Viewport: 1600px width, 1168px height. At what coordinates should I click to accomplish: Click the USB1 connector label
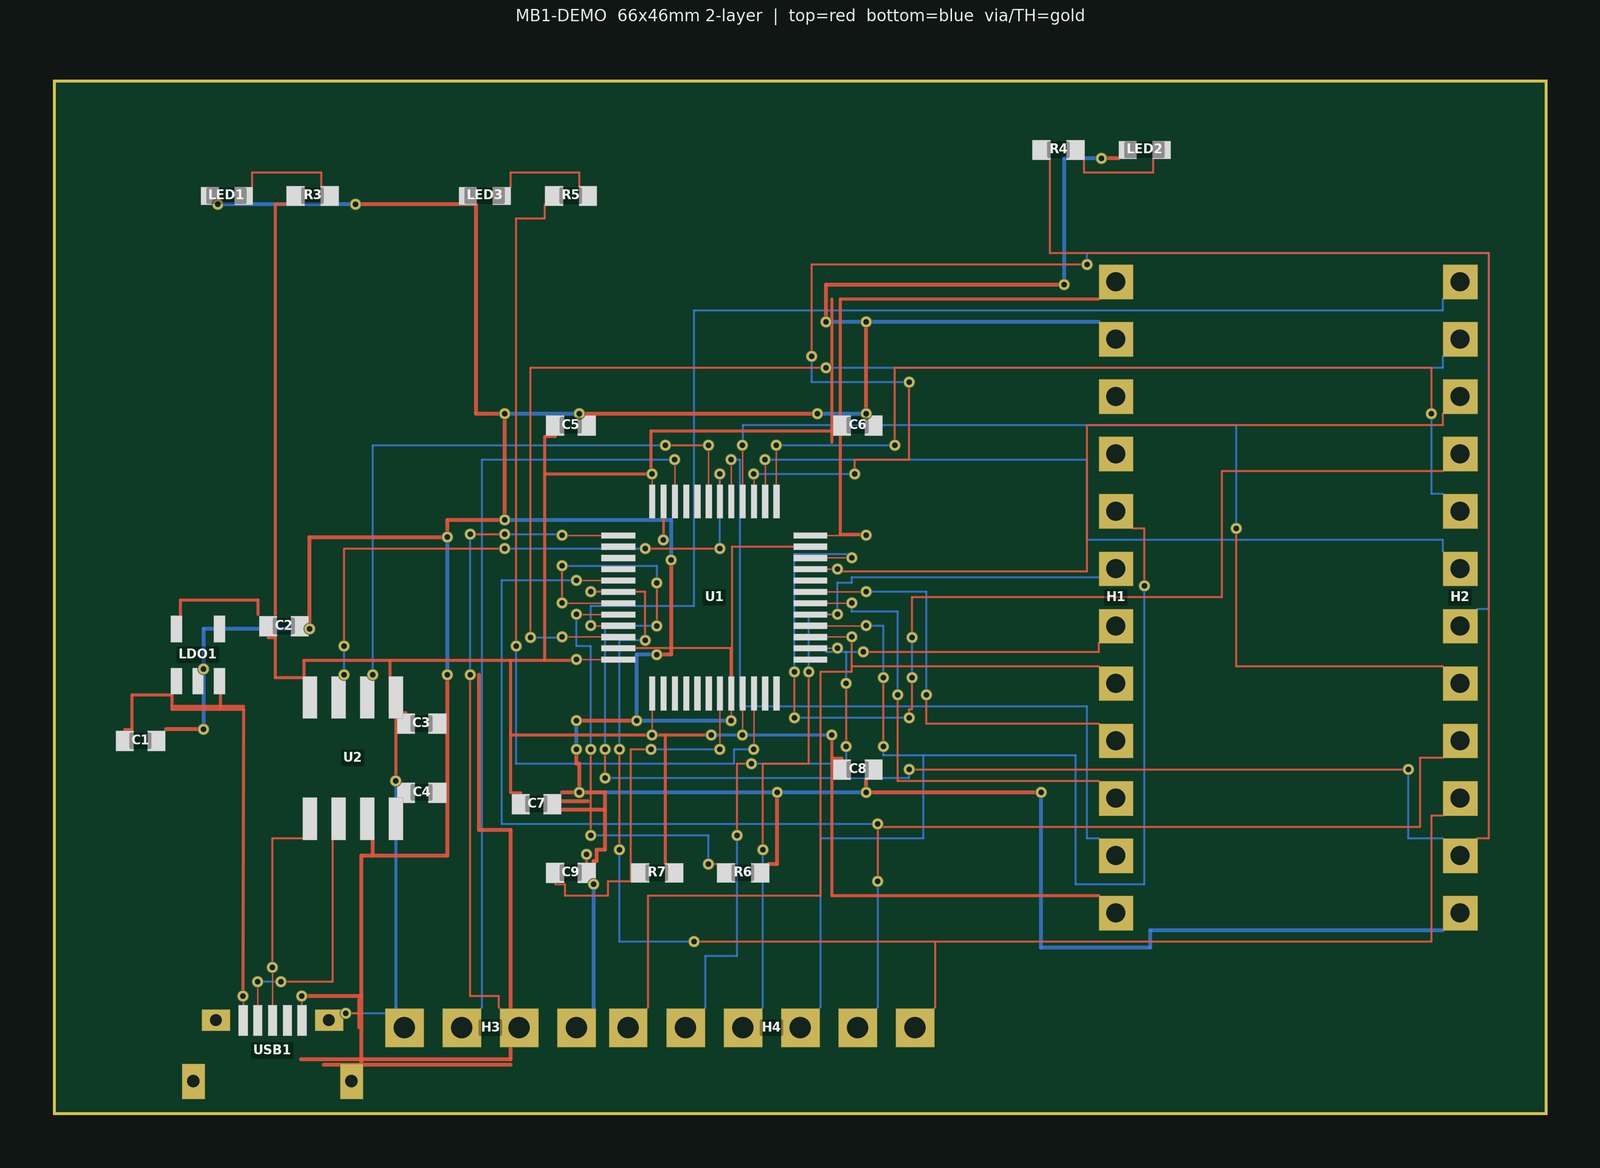(272, 1050)
